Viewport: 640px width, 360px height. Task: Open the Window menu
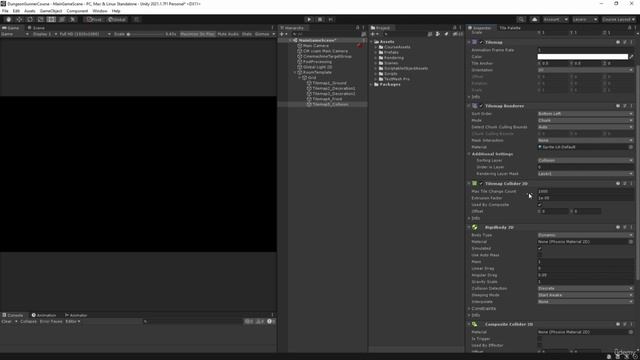pos(100,11)
